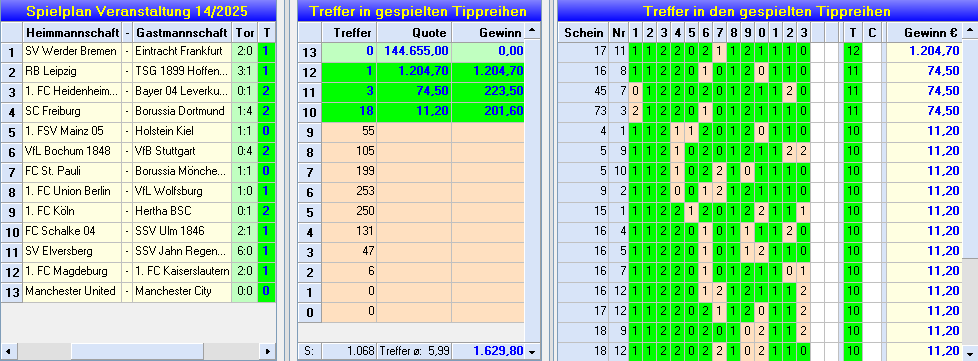978x361 pixels.
Task: Click the 253 Treffer count cell
Action: pyautogui.click(x=349, y=191)
